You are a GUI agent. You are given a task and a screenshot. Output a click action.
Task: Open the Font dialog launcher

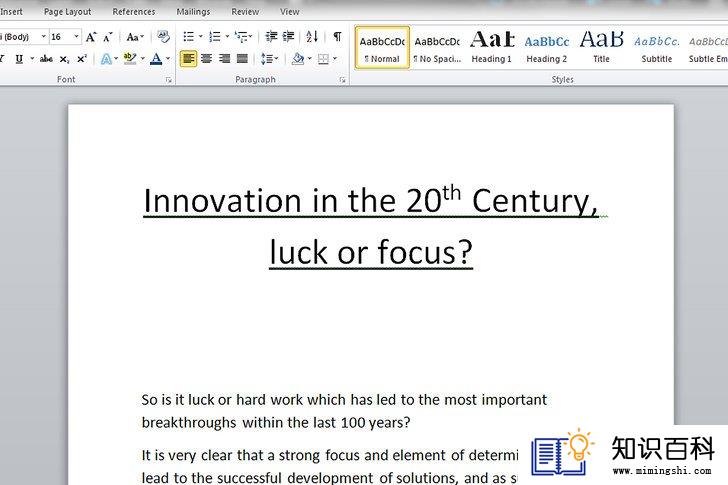[168, 80]
